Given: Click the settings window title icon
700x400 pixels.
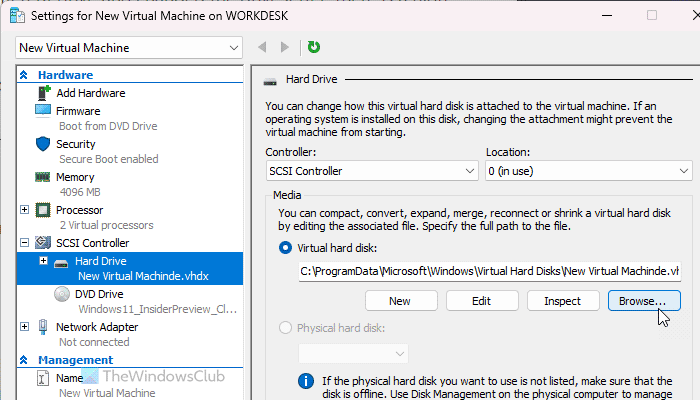Looking at the screenshot, I should 17,16.
